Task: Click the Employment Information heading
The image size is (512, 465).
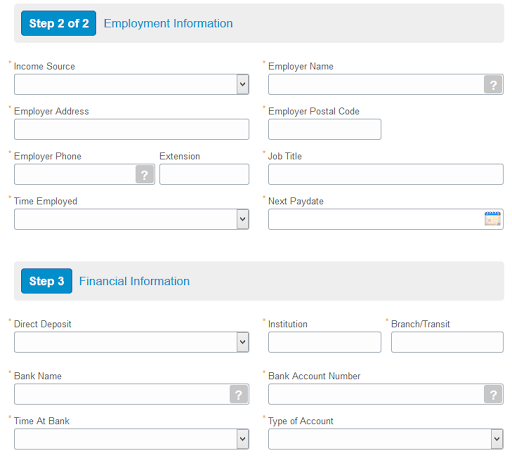Action: [x=168, y=24]
